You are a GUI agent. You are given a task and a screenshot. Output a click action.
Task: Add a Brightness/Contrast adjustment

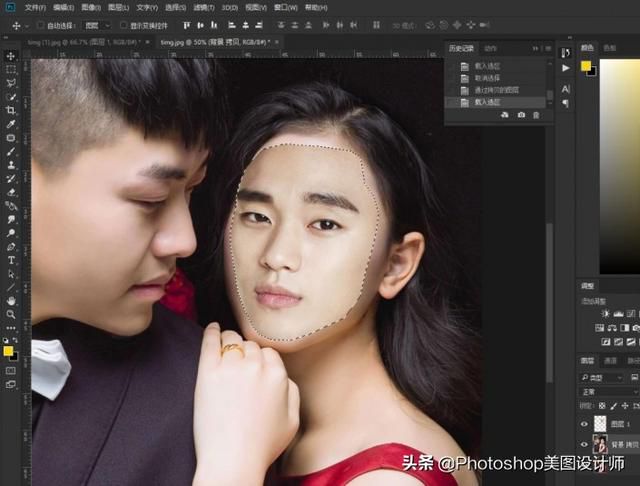click(605, 314)
